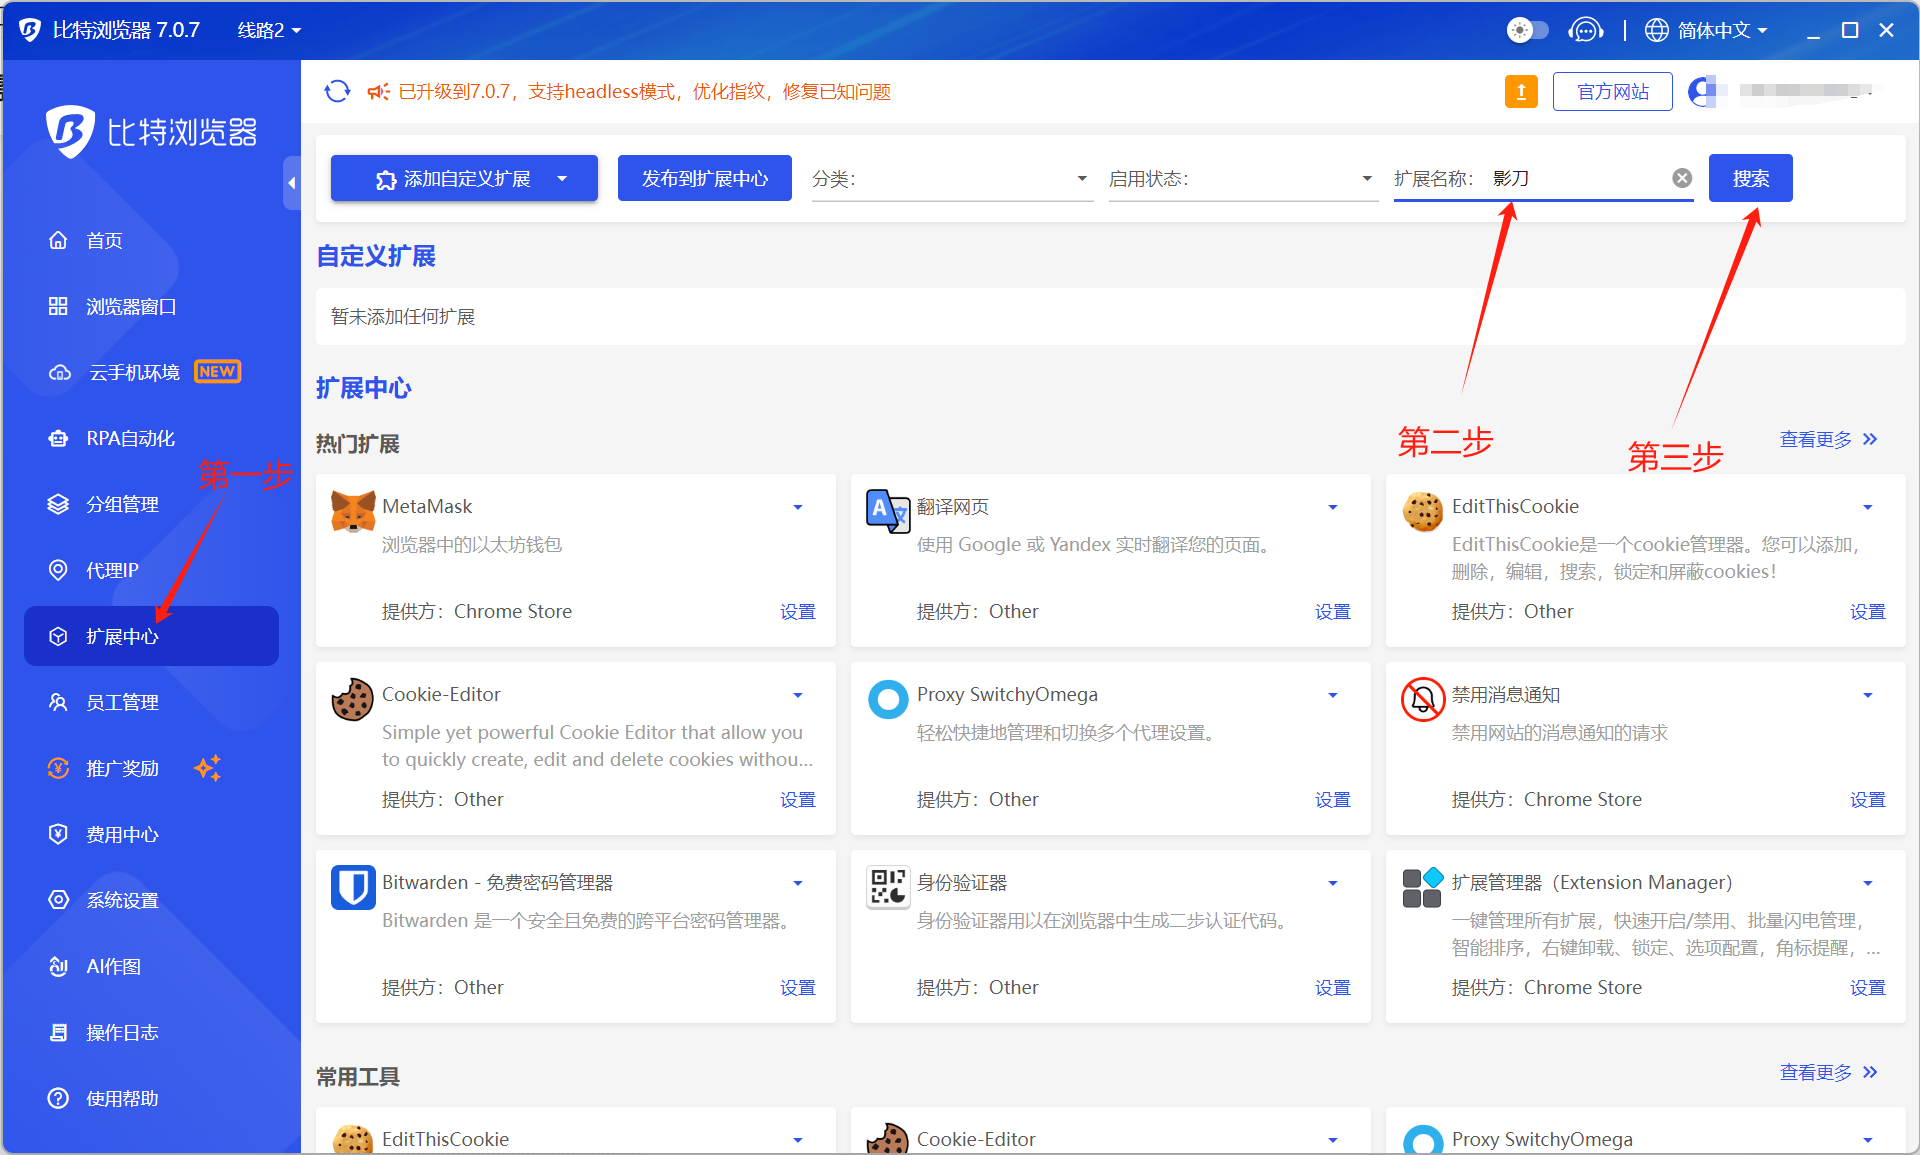Click the refresh icon beside the announcement
Image resolution: width=1920 pixels, height=1155 pixels.
[337, 91]
